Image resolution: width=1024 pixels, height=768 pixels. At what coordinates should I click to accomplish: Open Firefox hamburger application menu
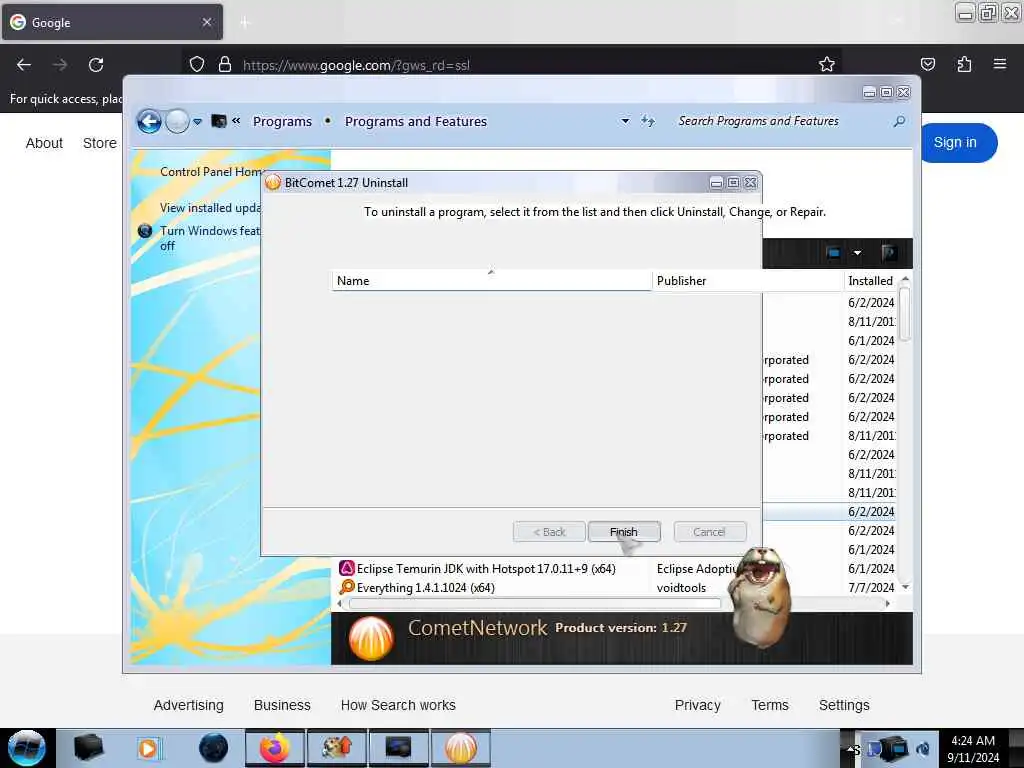click(x=1000, y=64)
